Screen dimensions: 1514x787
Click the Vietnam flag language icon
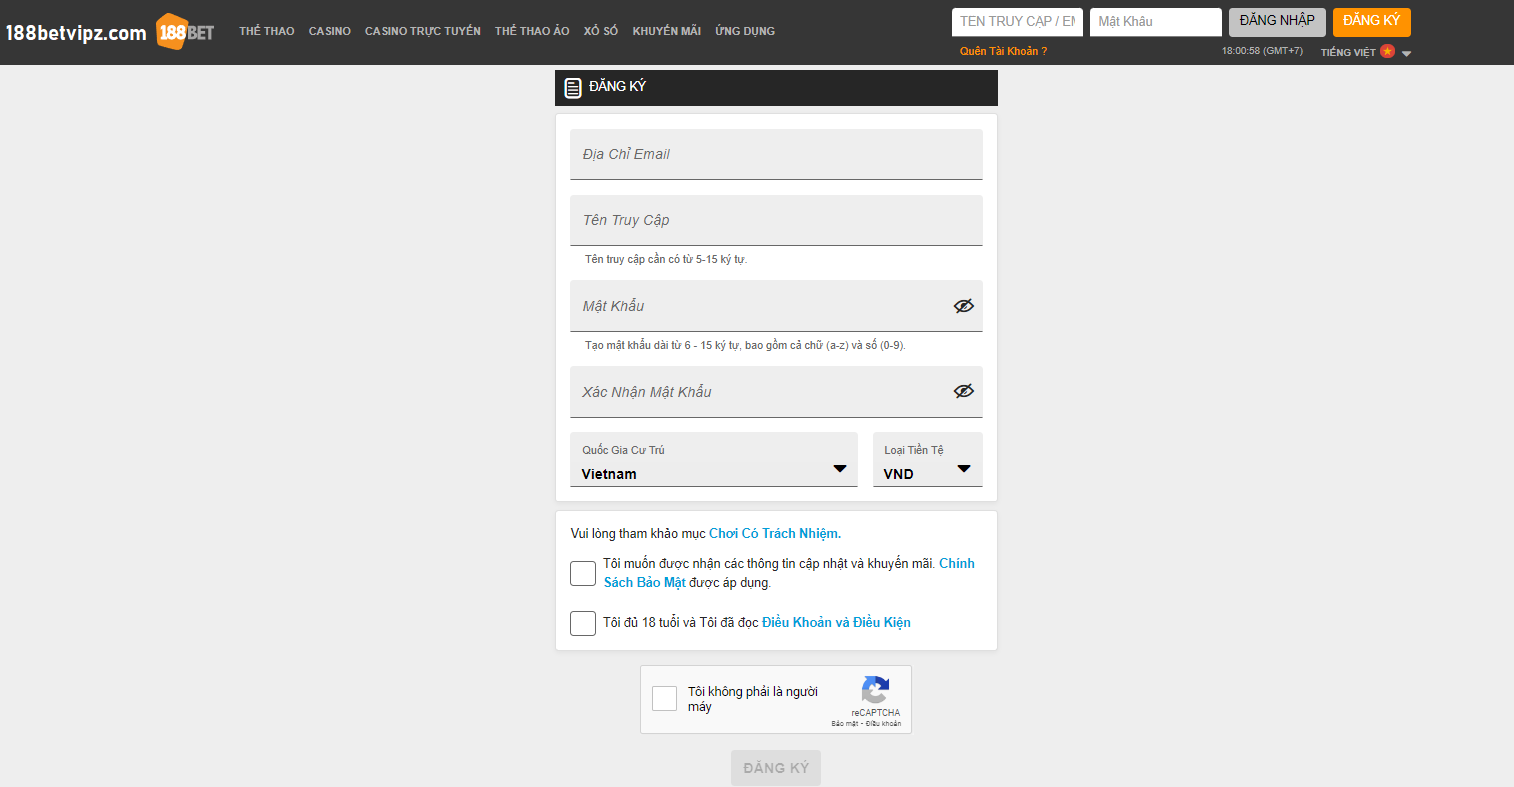[1387, 51]
